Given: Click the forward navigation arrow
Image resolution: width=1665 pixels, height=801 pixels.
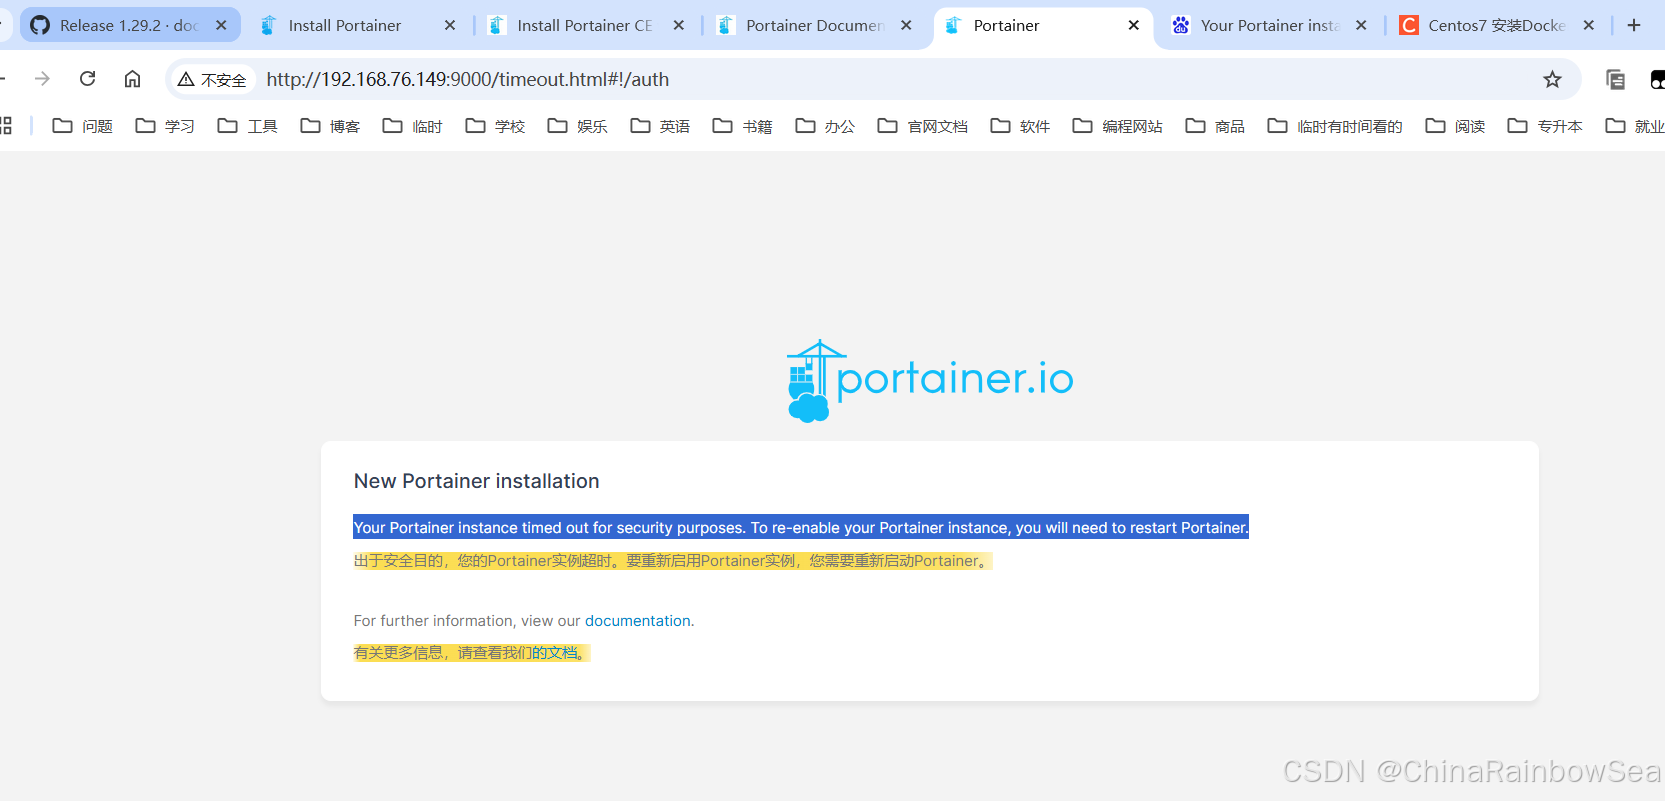Looking at the screenshot, I should coord(42,79).
